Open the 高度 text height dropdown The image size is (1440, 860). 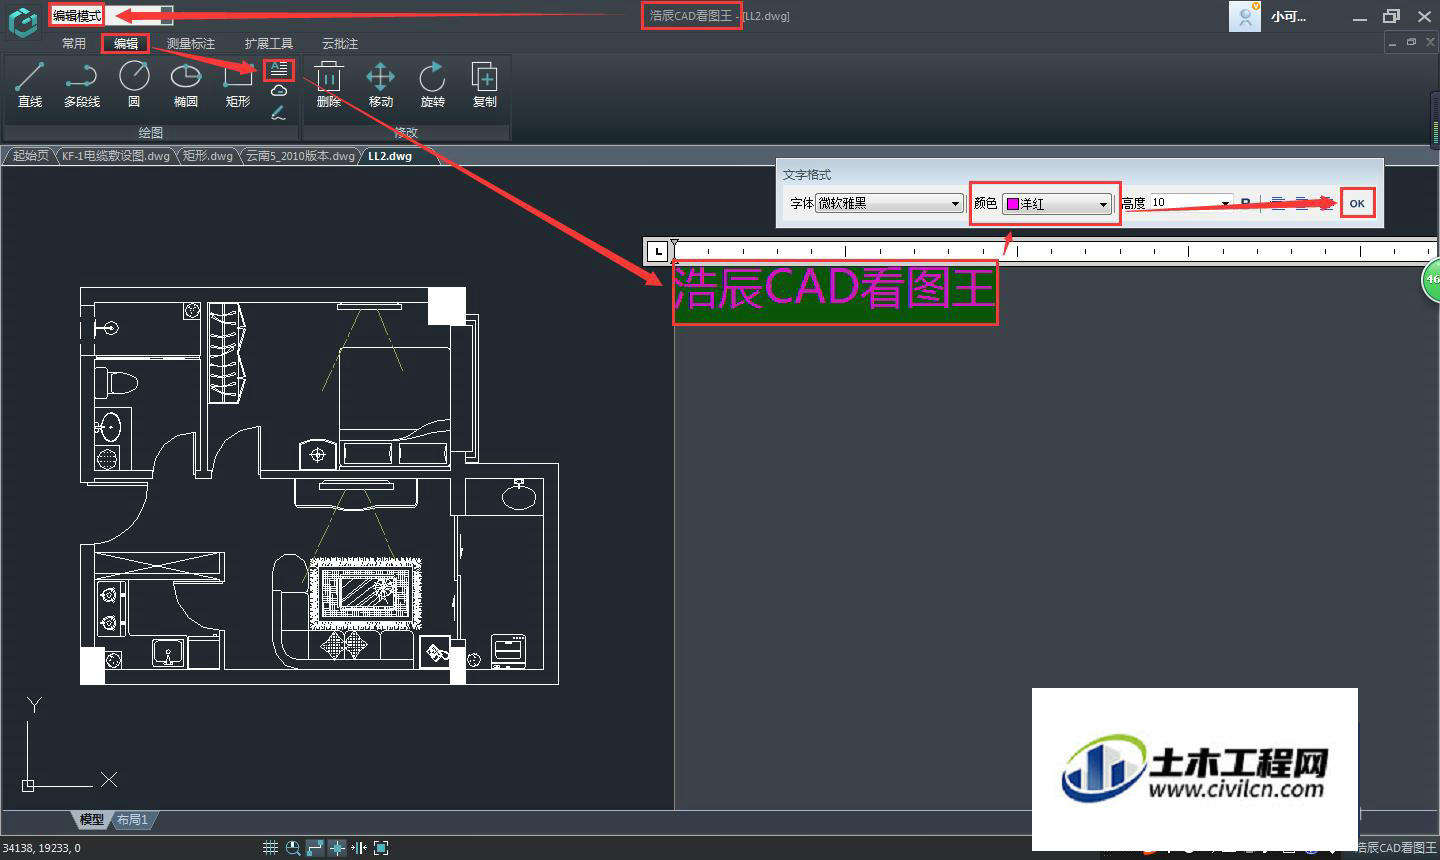coord(1191,203)
